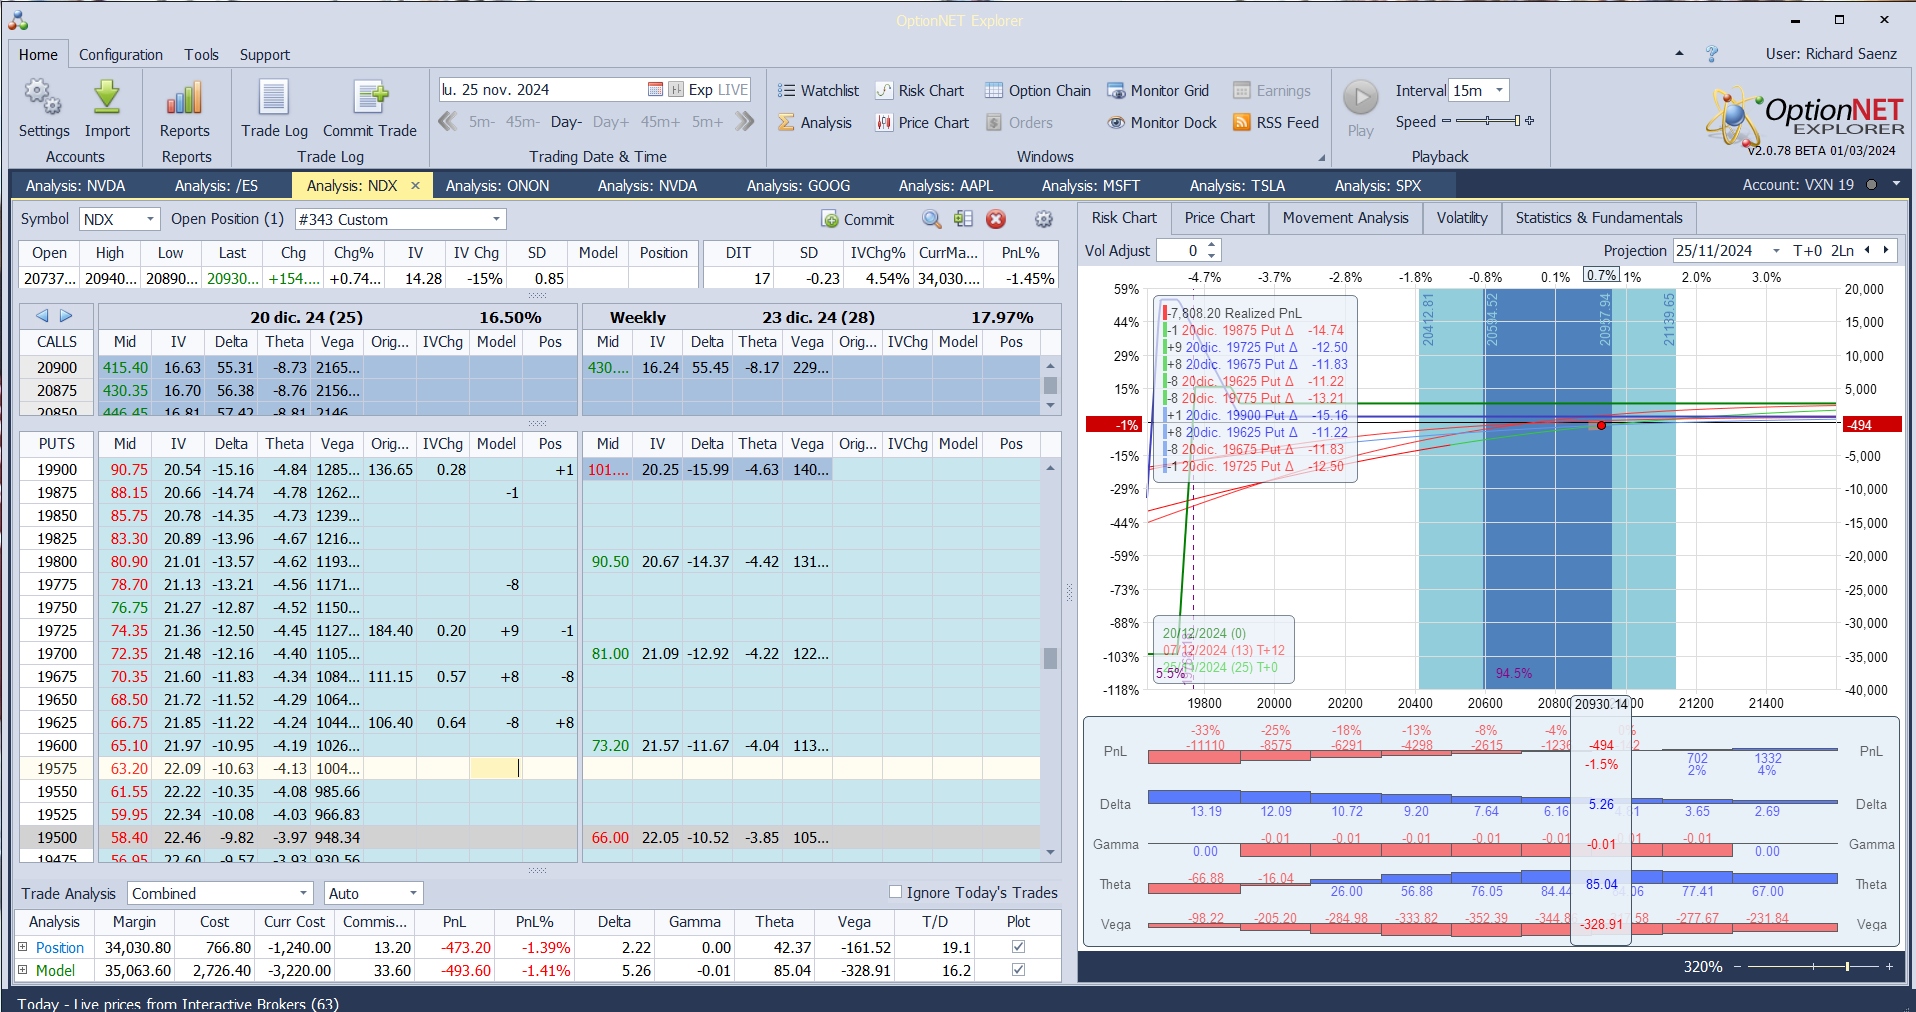Viewport: 1916px width, 1012px height.
Task: Click the spreadsheet export icon beside search
Action: coord(963,219)
